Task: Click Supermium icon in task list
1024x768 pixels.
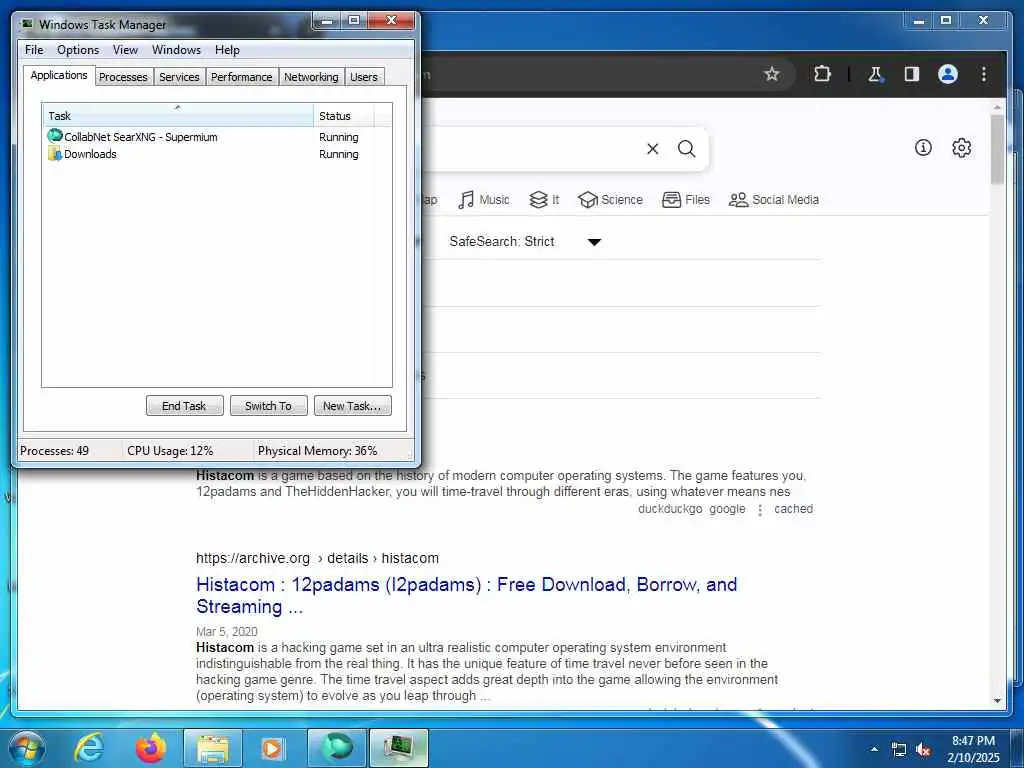Action: pyautogui.click(x=55, y=136)
